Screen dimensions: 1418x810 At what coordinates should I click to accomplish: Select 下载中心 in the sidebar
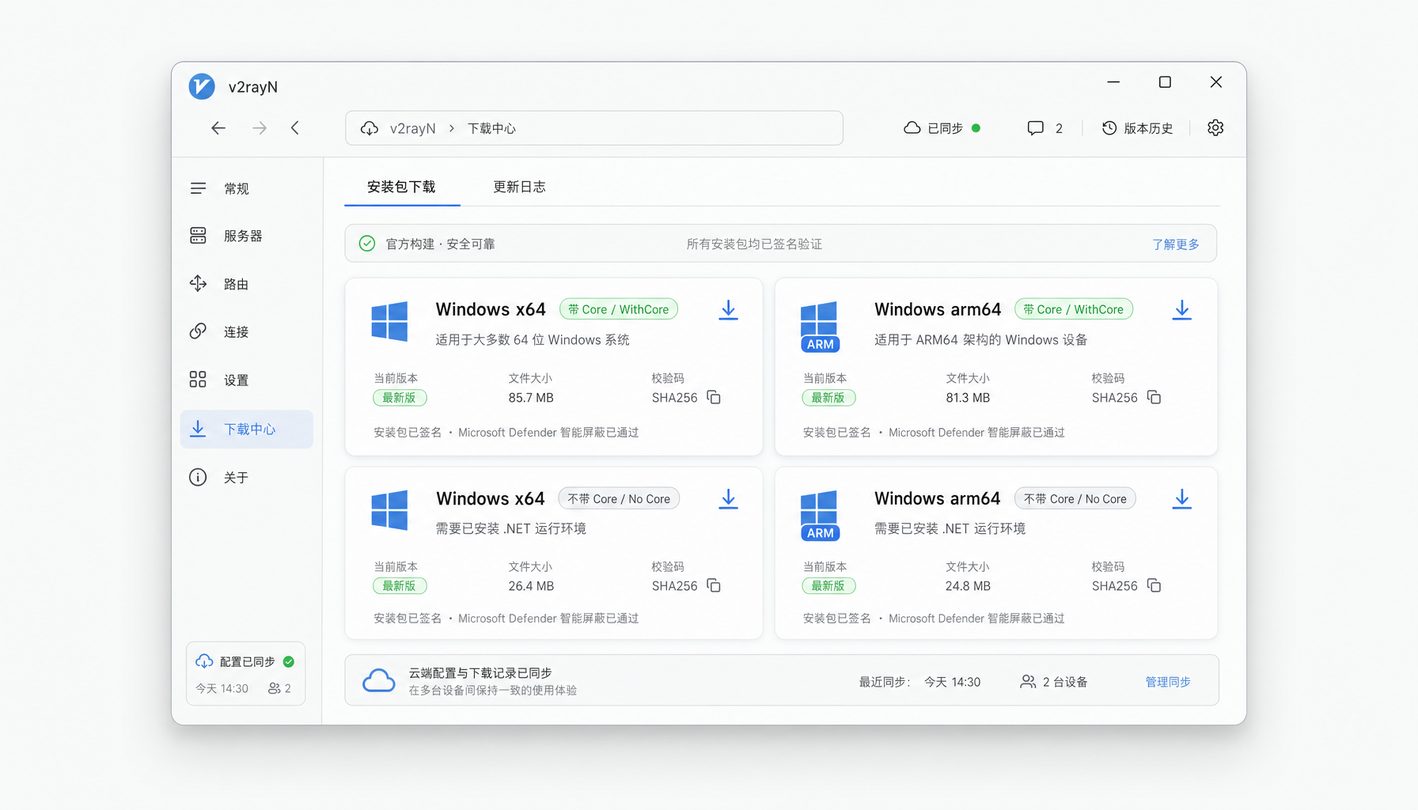(x=246, y=429)
